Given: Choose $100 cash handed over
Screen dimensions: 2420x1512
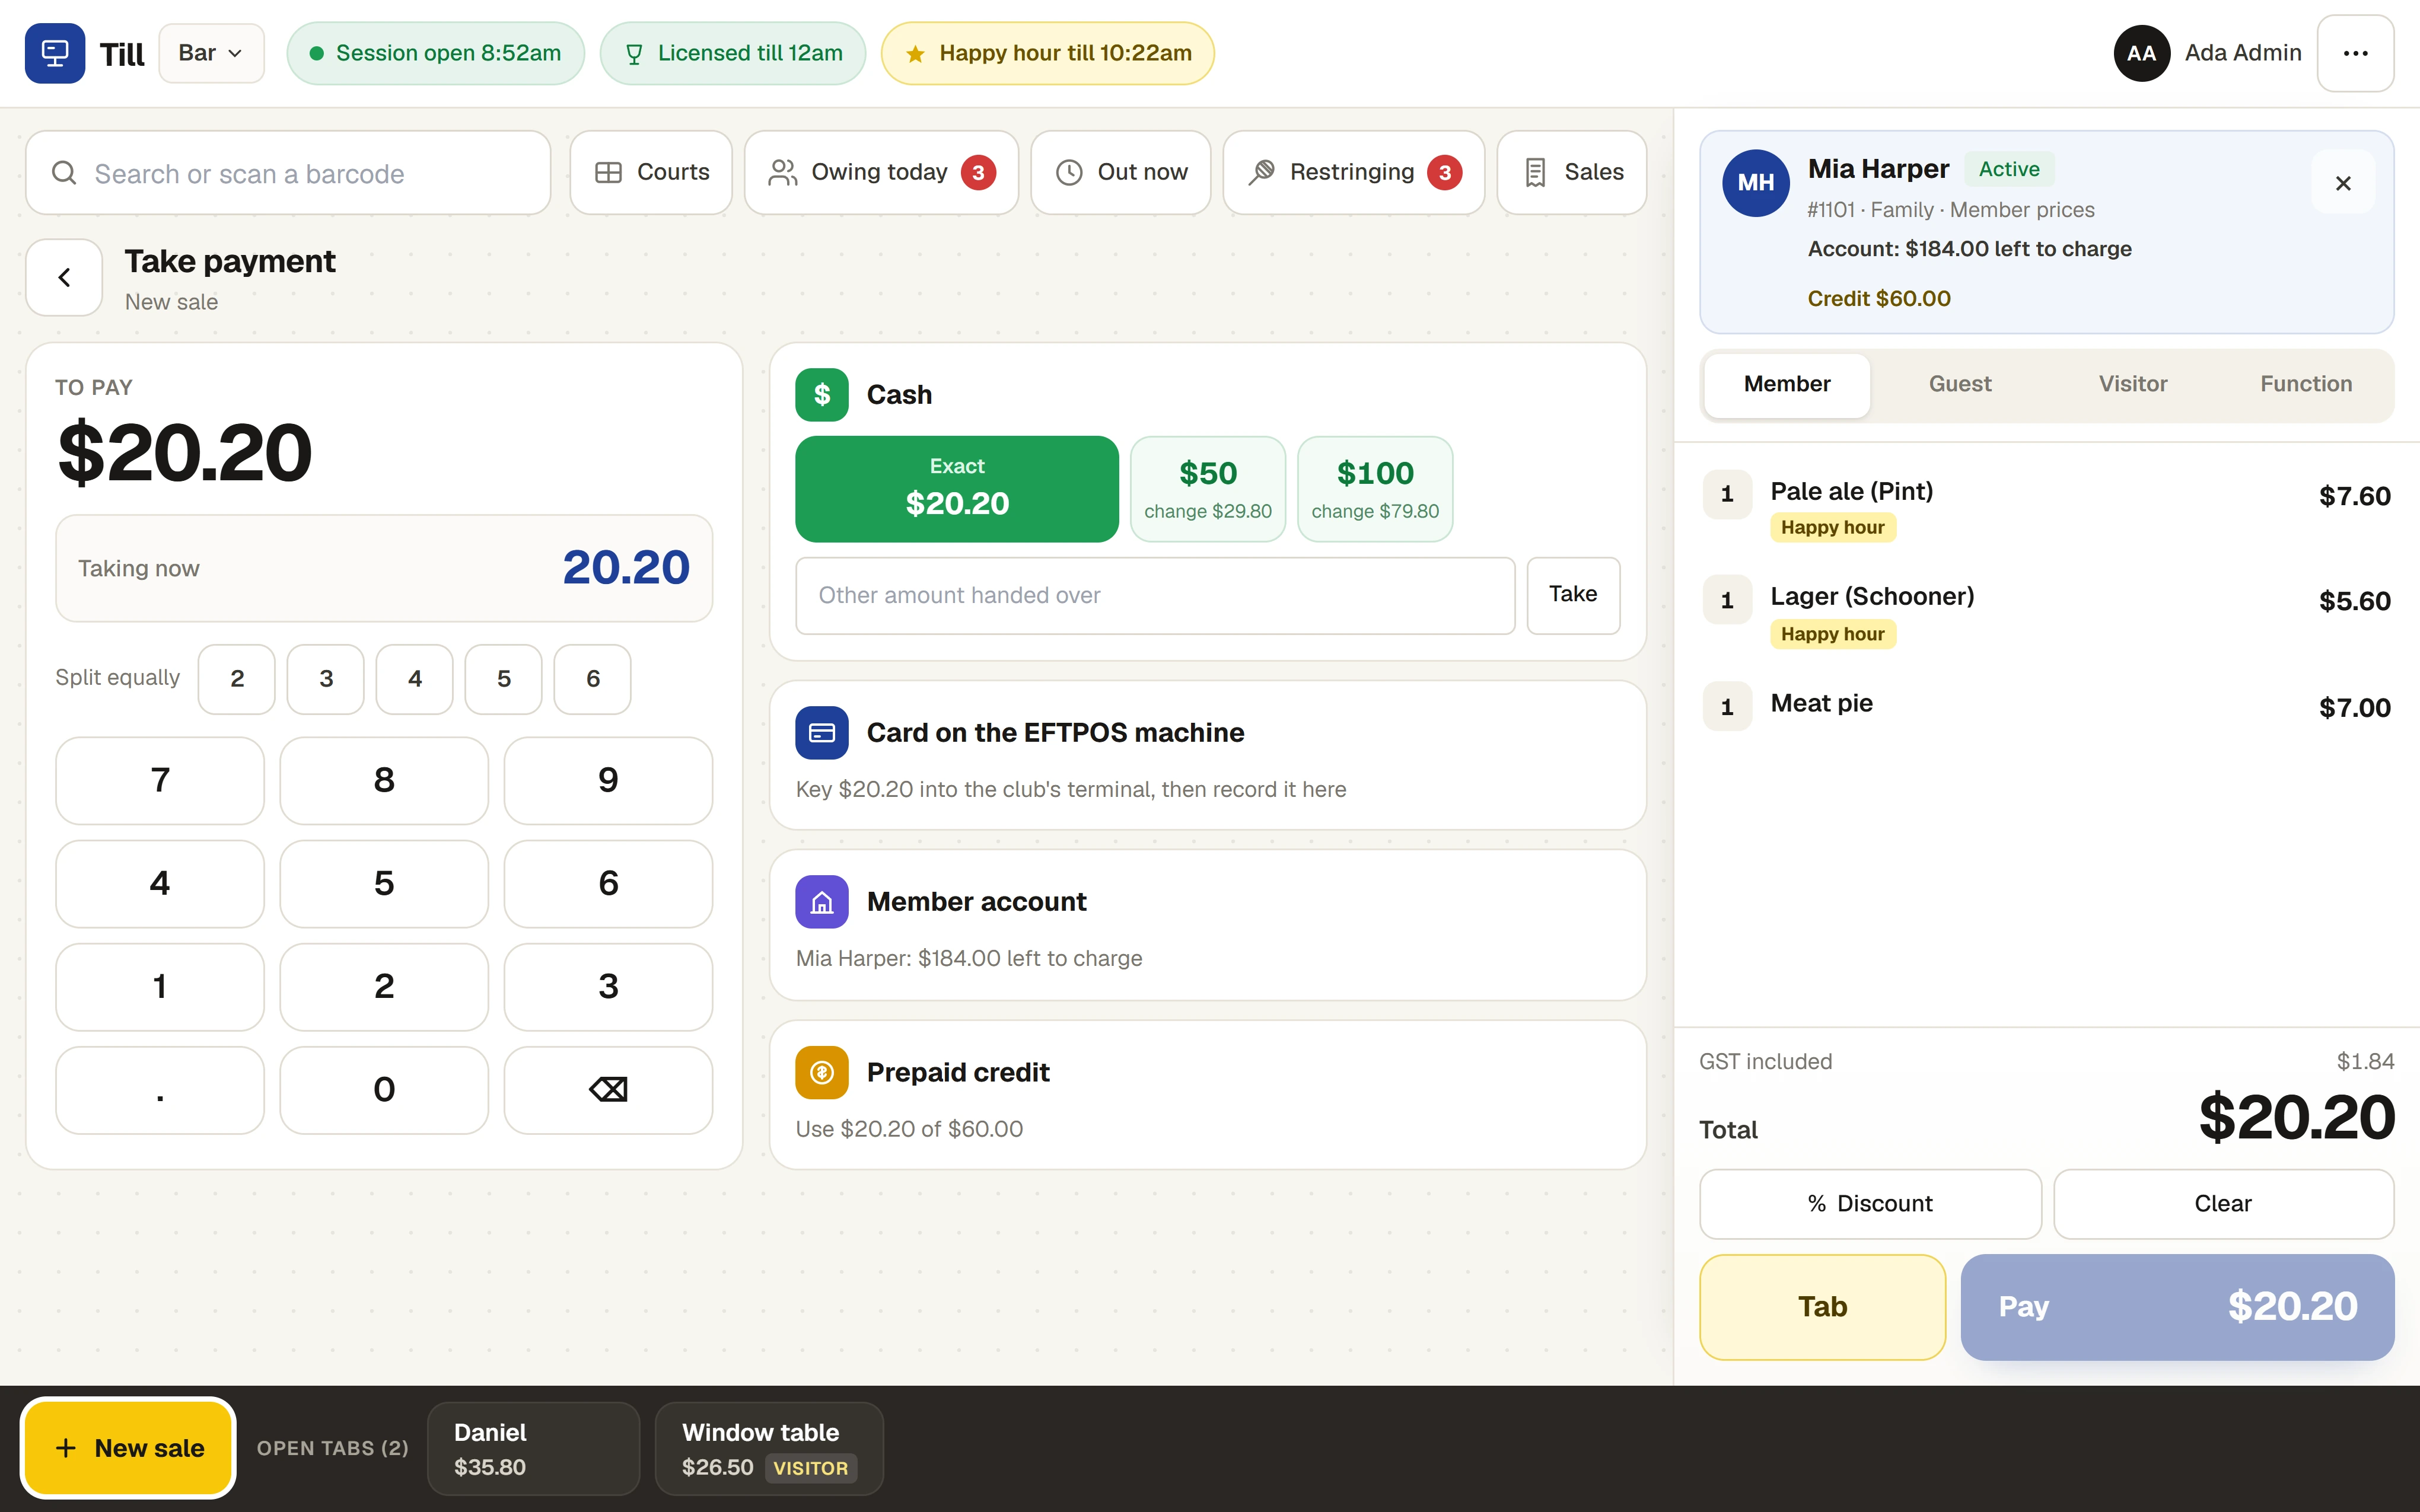Looking at the screenshot, I should [x=1375, y=489].
